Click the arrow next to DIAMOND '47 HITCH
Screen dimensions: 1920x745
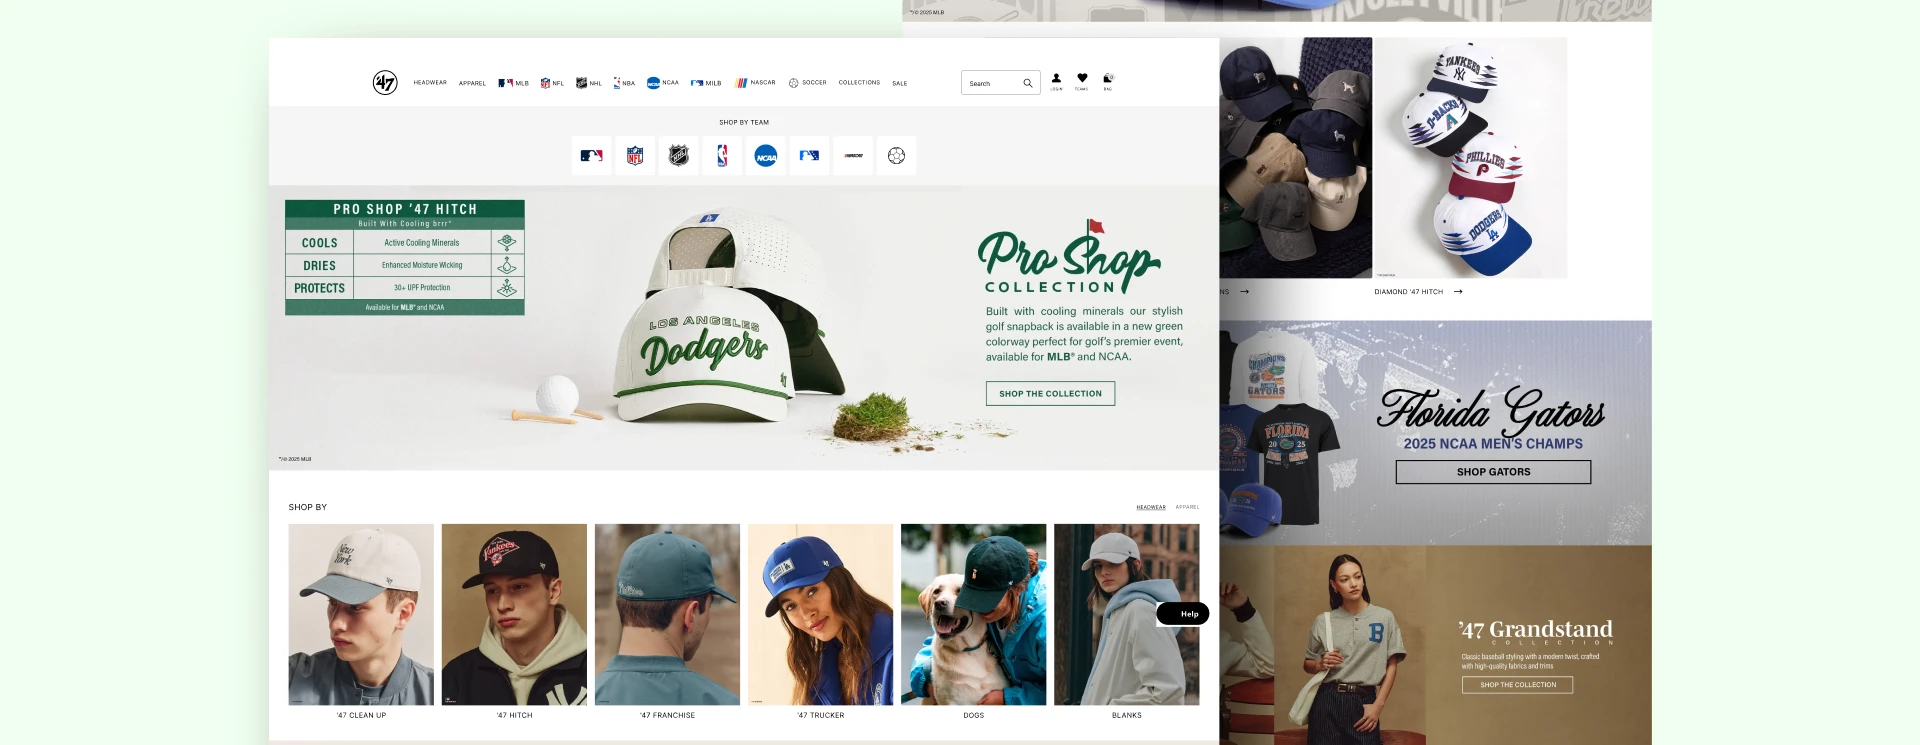click(x=1458, y=292)
